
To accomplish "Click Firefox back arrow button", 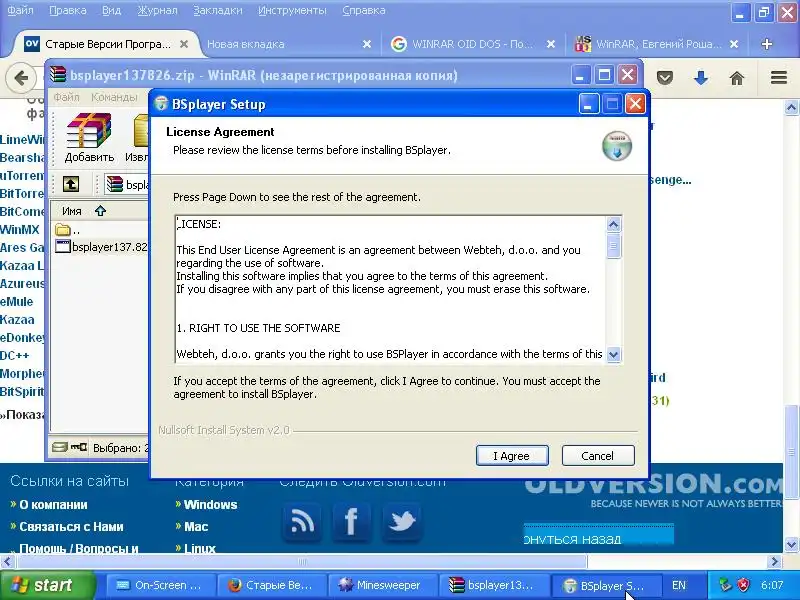I will tap(20, 78).
